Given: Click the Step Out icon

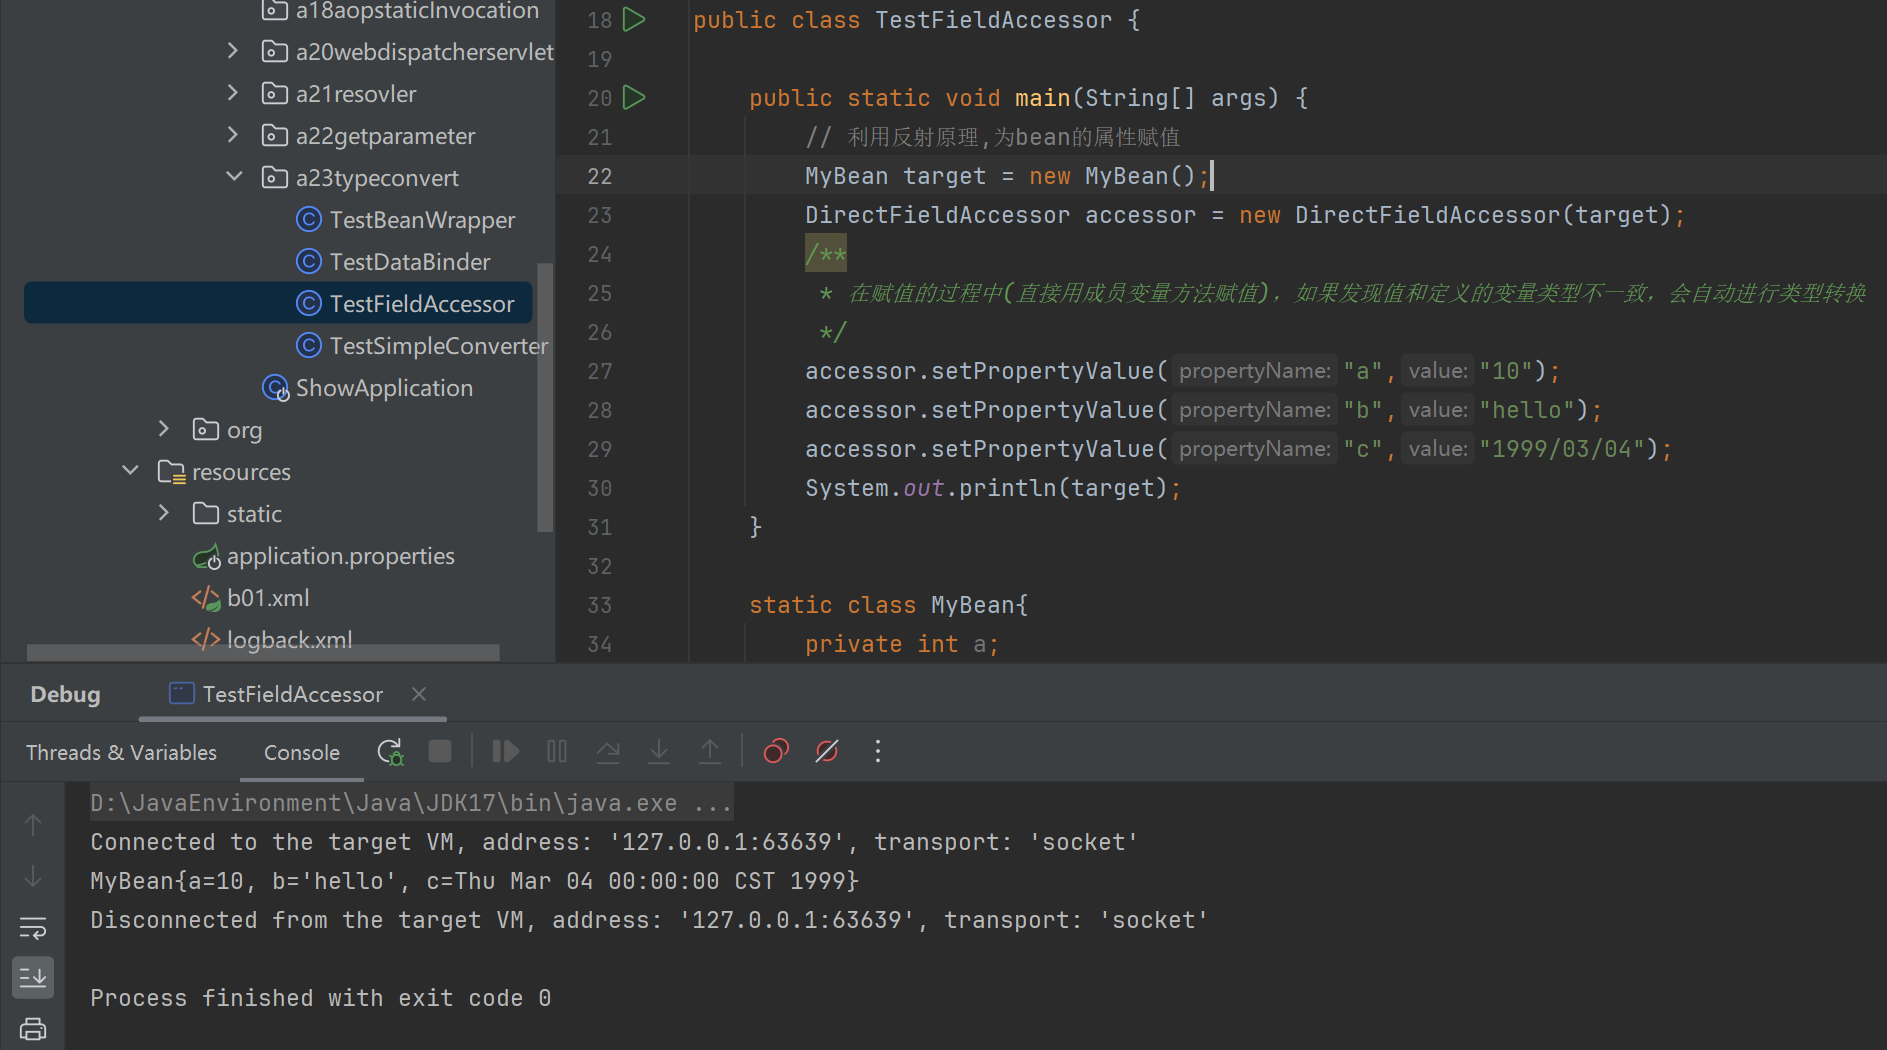Looking at the screenshot, I should [x=710, y=752].
